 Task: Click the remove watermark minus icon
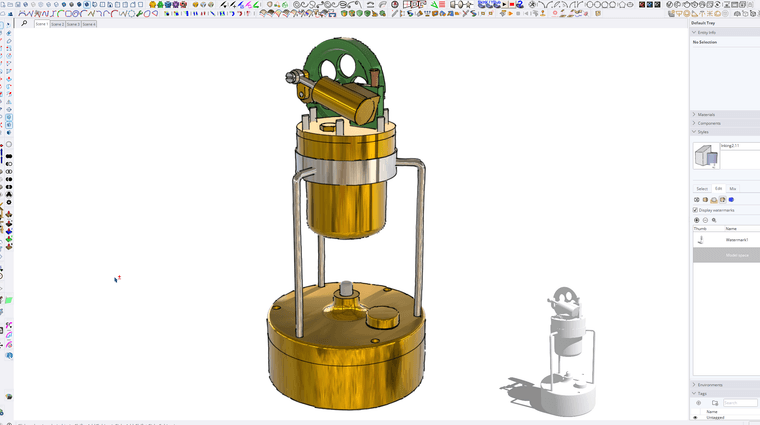tap(705, 220)
